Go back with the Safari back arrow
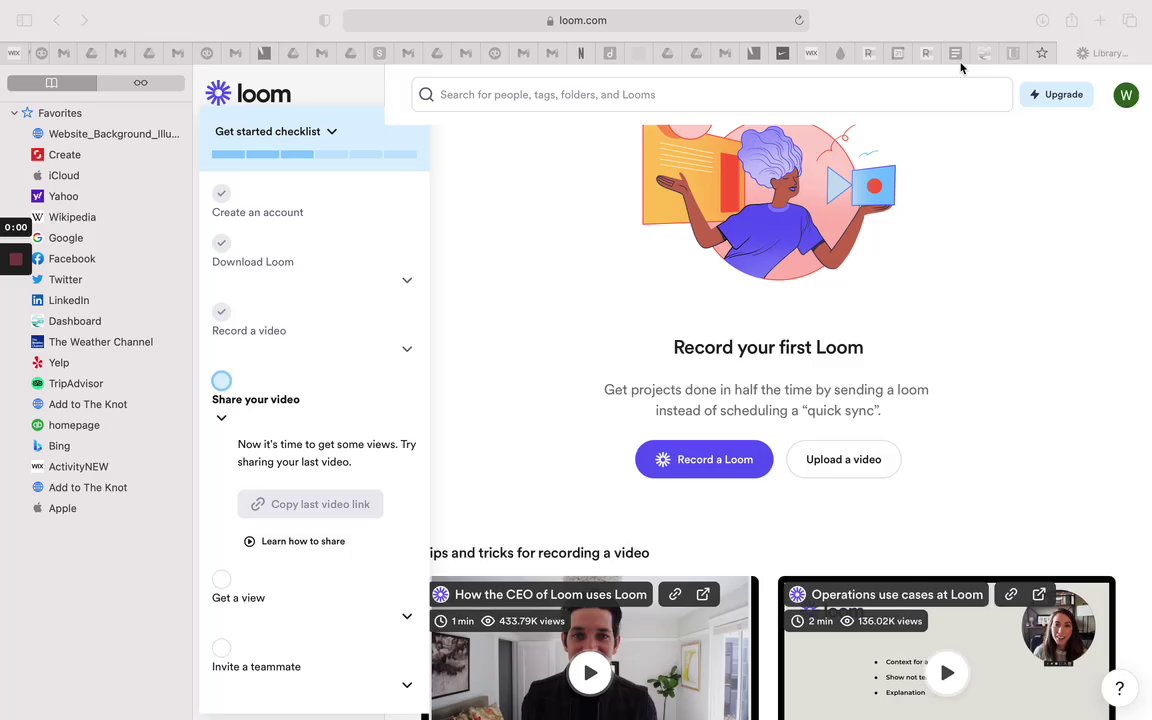 click(57, 21)
